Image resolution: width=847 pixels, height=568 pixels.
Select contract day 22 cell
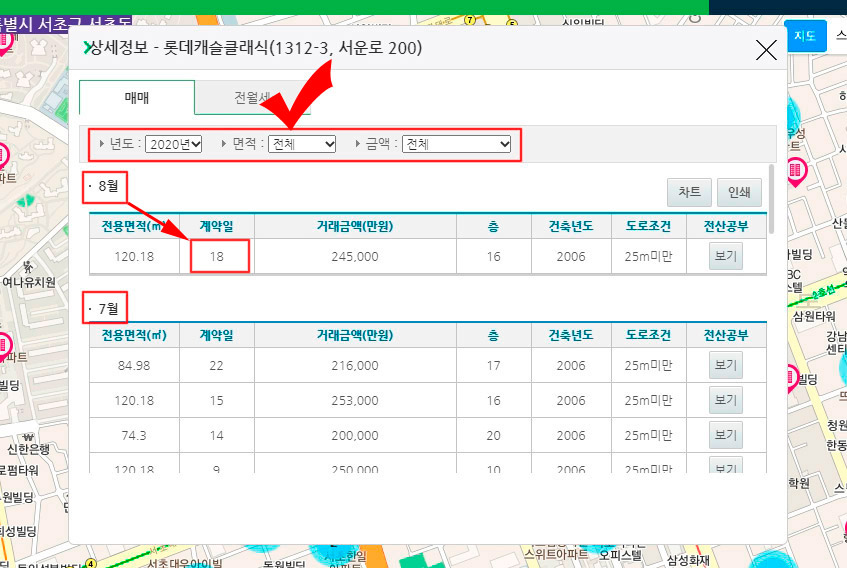coord(217,366)
